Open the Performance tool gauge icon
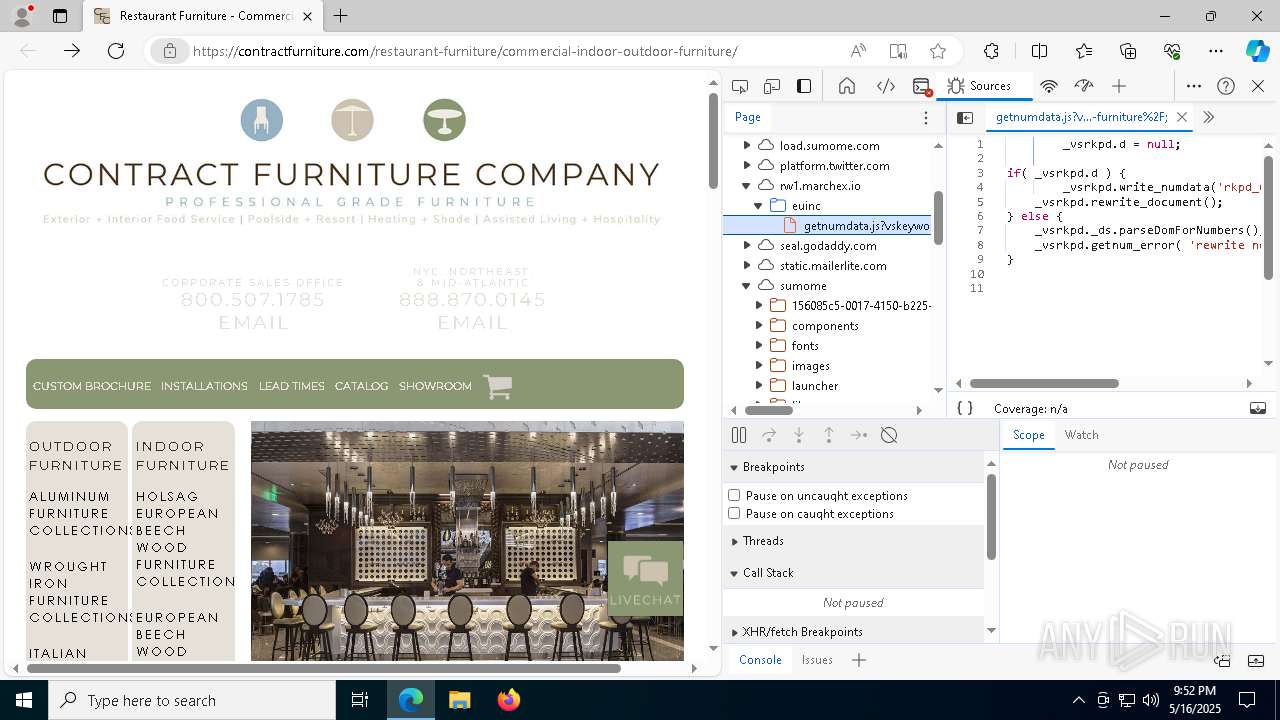 point(1084,86)
